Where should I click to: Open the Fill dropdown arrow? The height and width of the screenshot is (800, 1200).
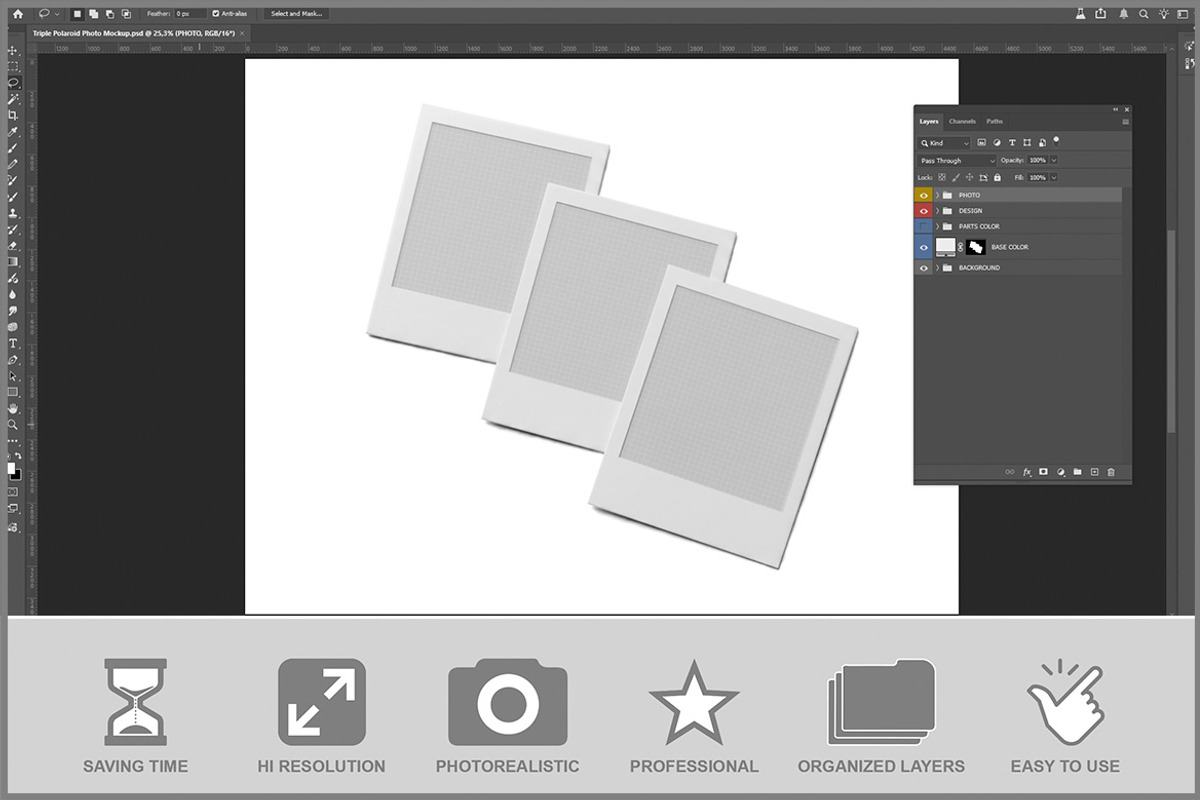[x=1054, y=177]
